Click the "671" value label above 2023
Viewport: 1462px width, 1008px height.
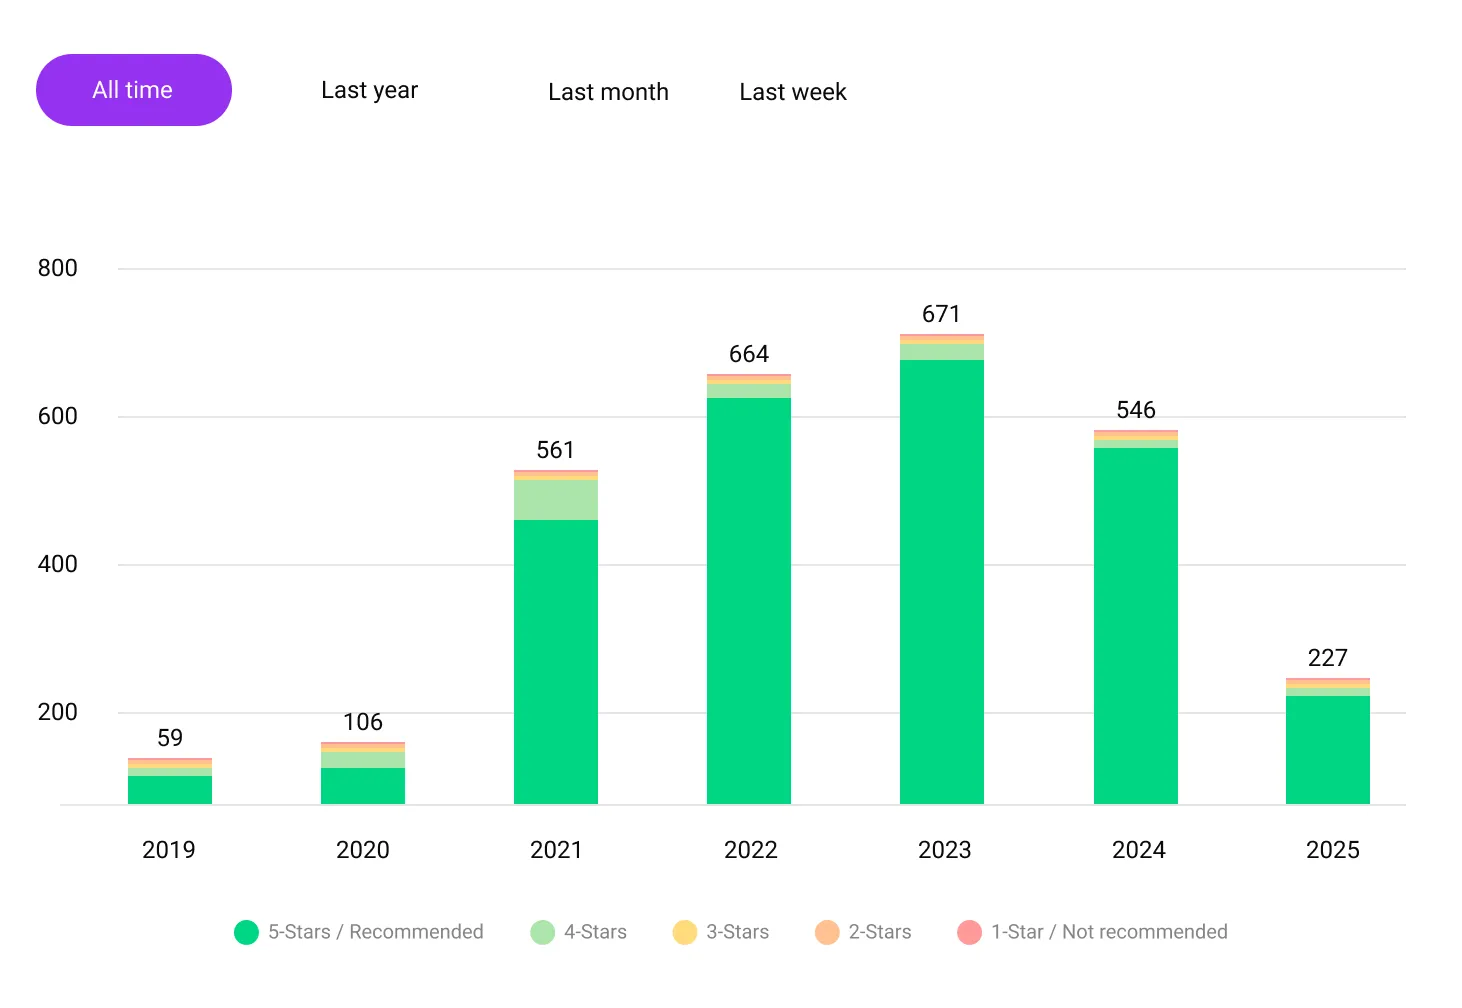point(940,313)
